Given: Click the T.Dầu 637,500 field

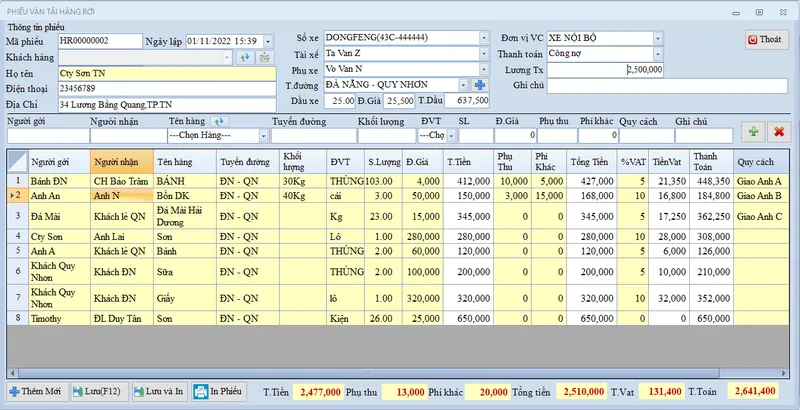Looking at the screenshot, I should pos(467,101).
